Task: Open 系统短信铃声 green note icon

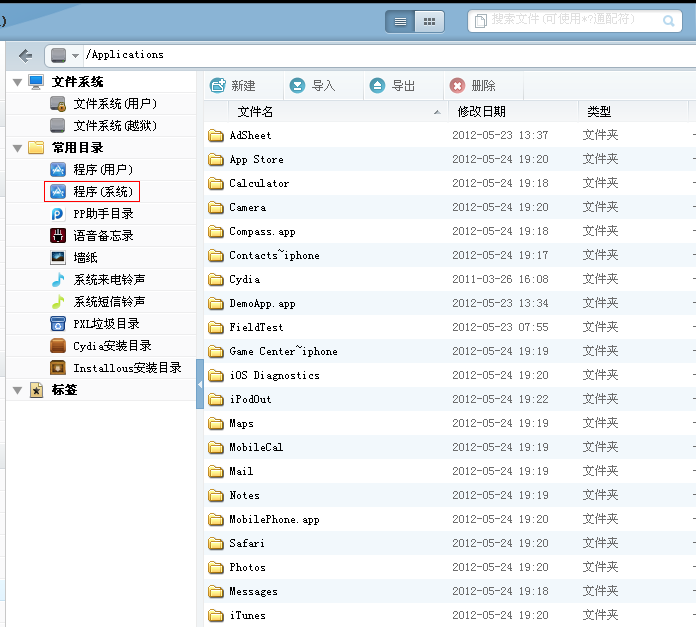Action: click(58, 302)
